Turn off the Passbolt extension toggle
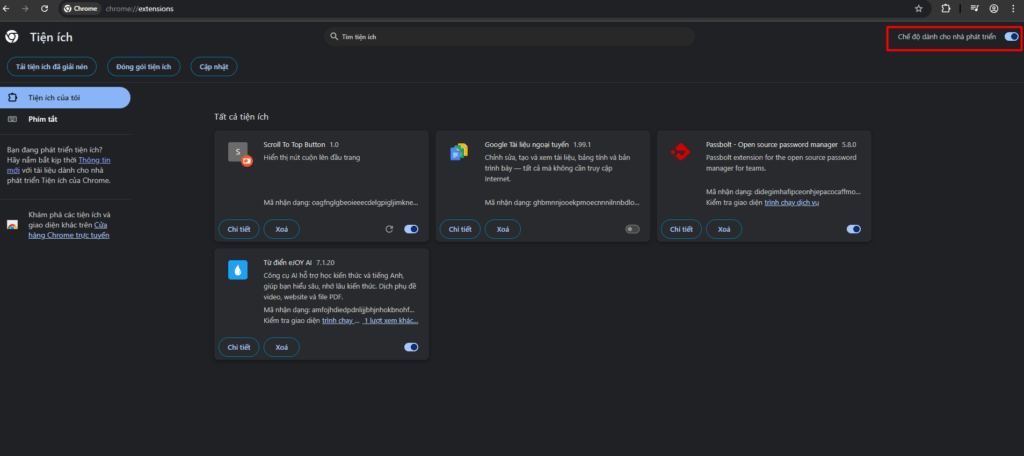The height and width of the screenshot is (456, 1024). click(853, 229)
